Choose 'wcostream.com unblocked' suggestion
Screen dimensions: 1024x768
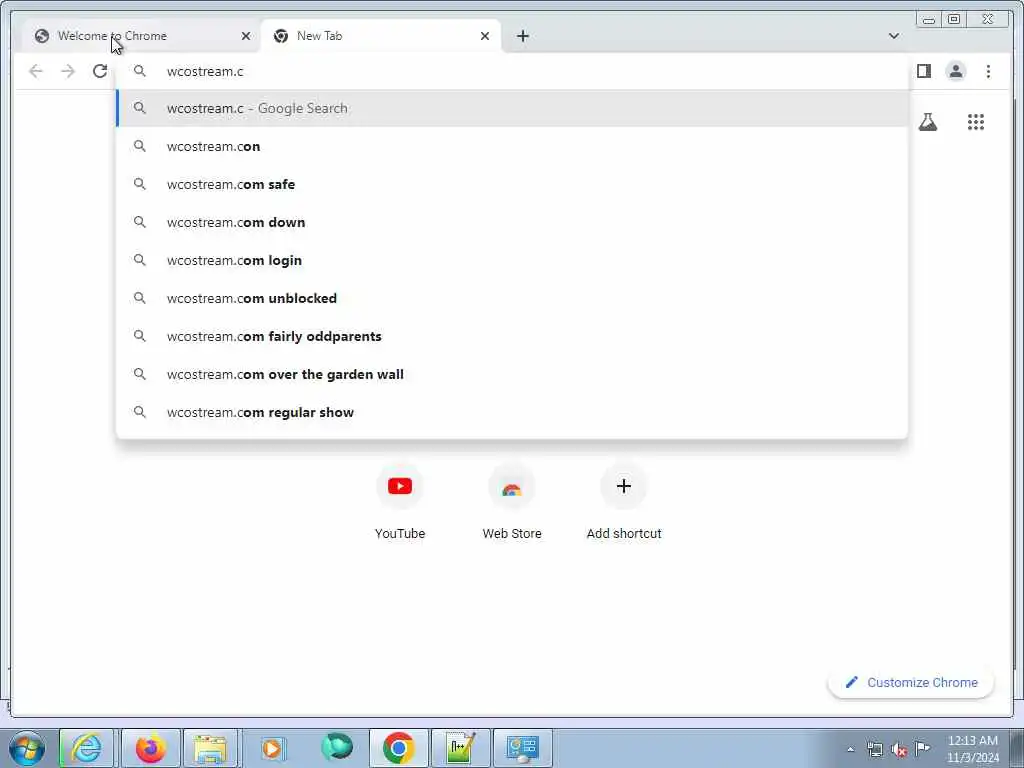point(512,298)
